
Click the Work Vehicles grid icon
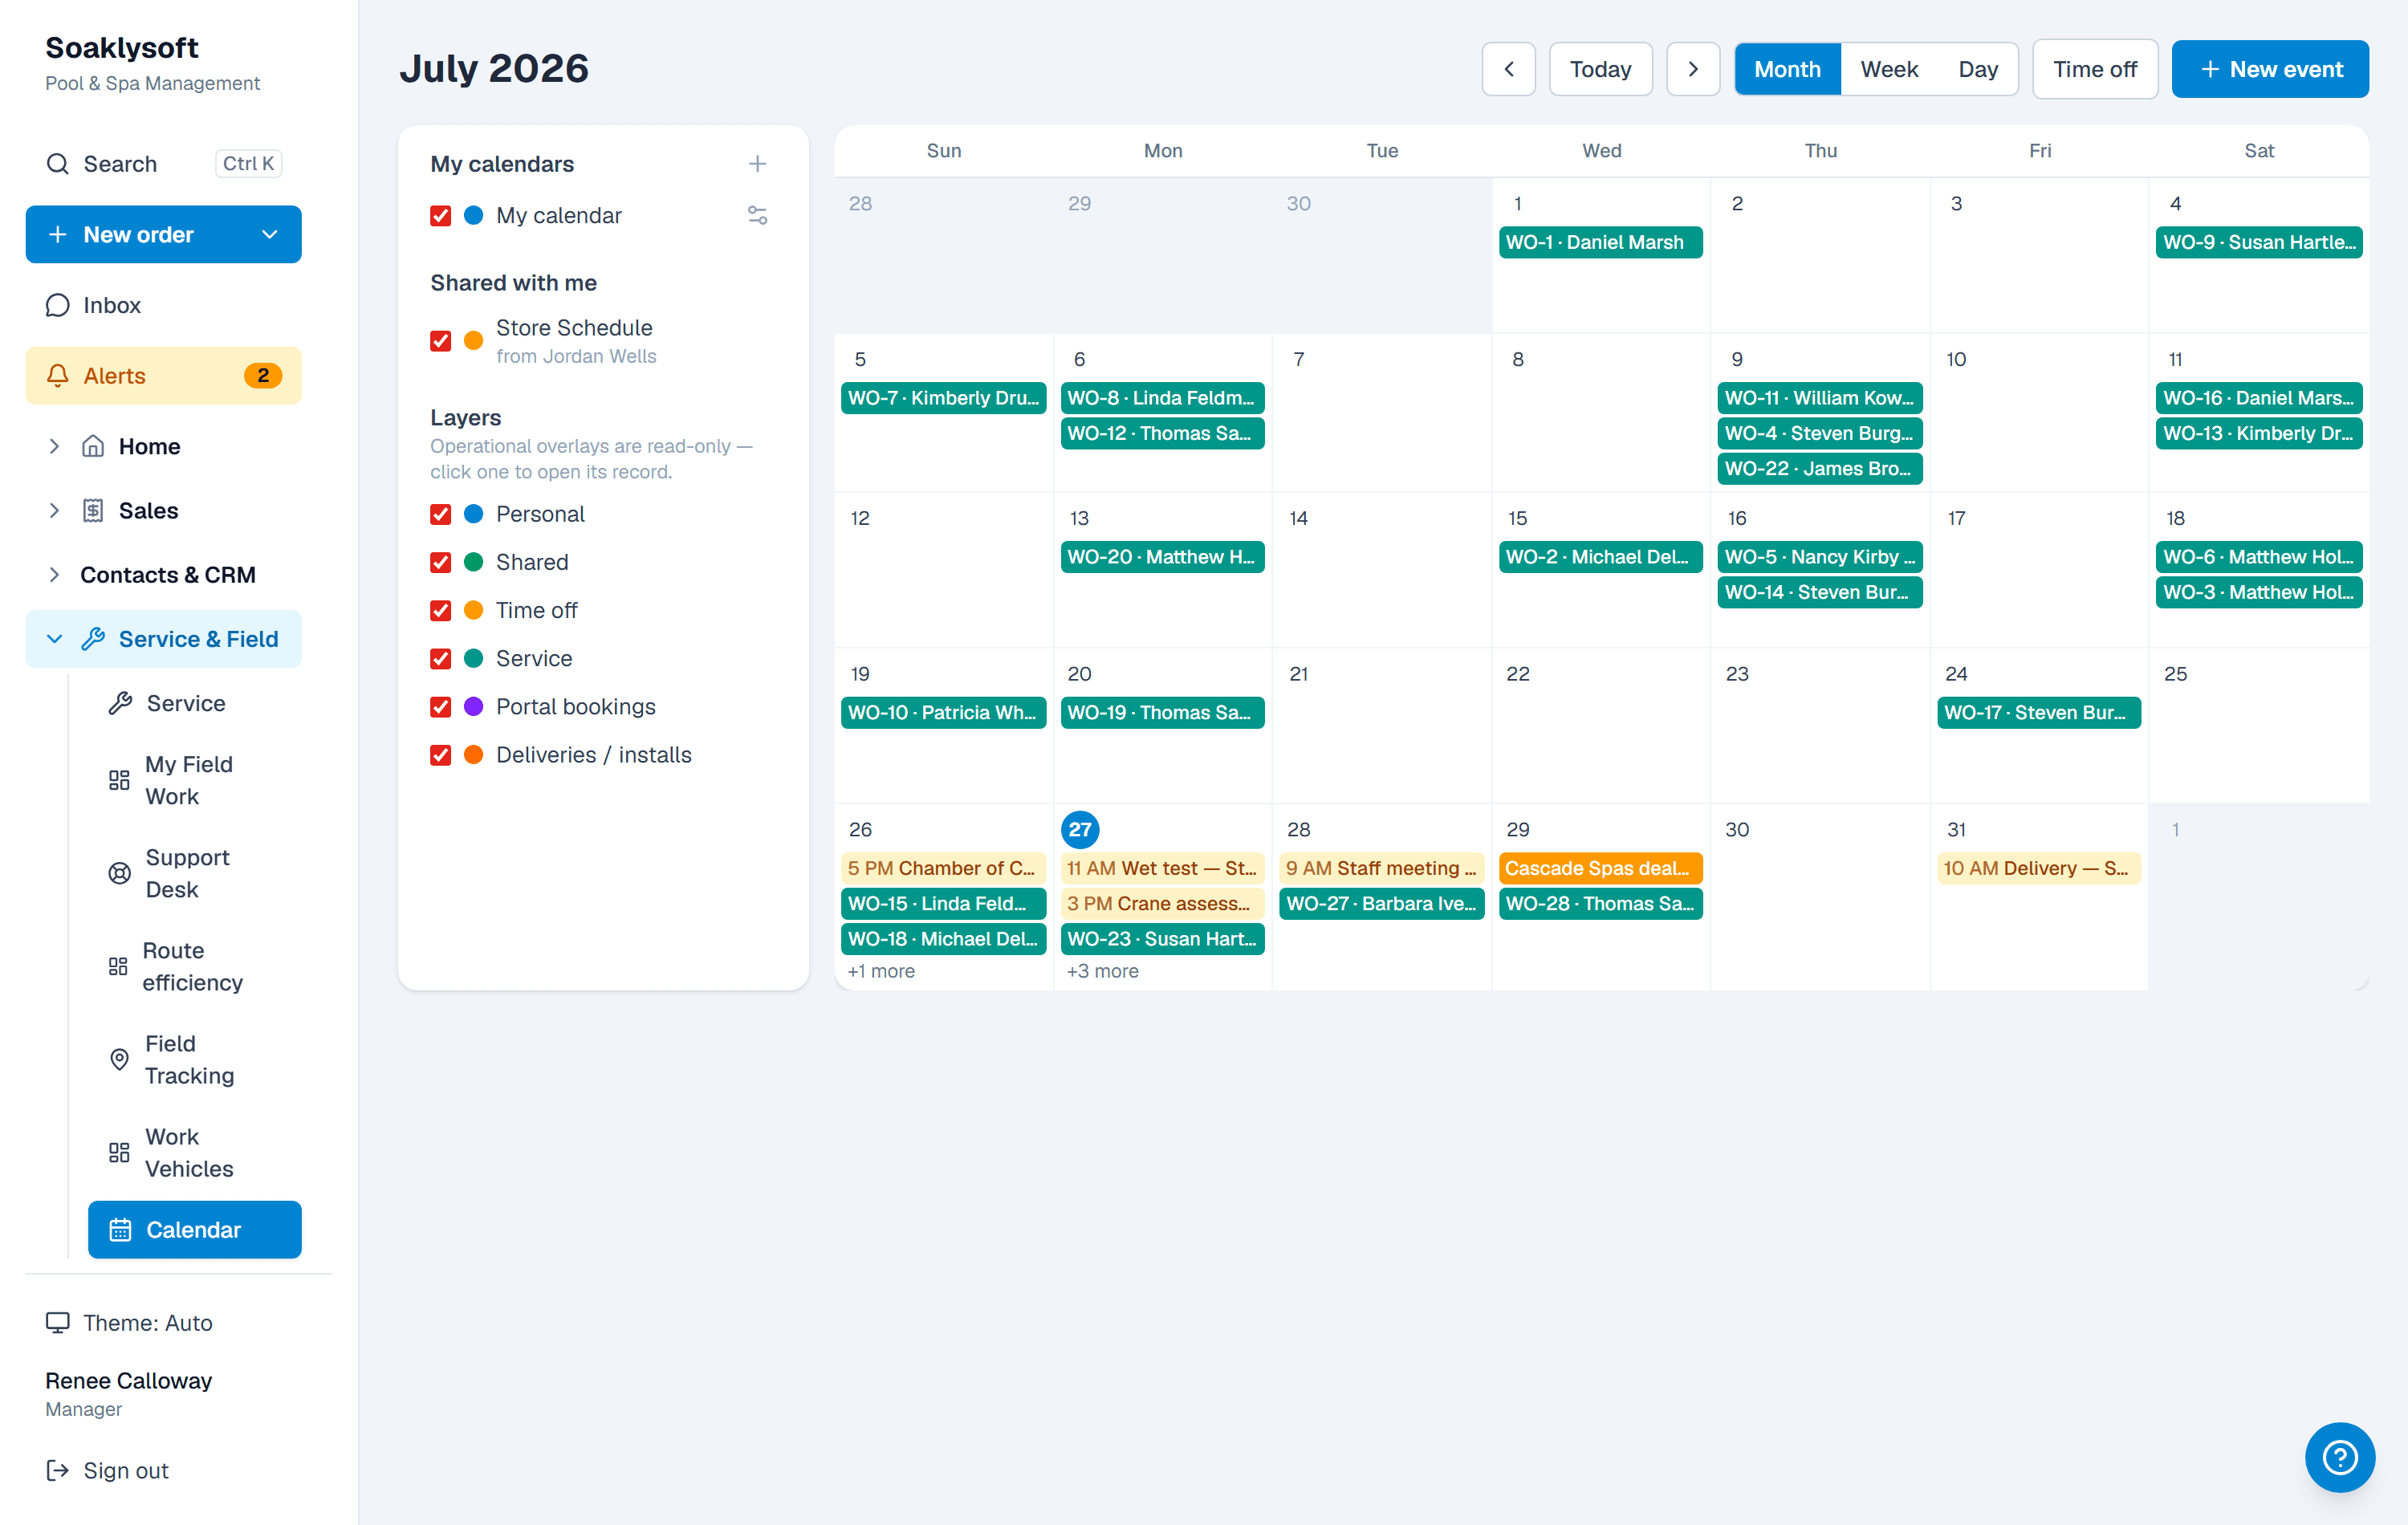119,1153
